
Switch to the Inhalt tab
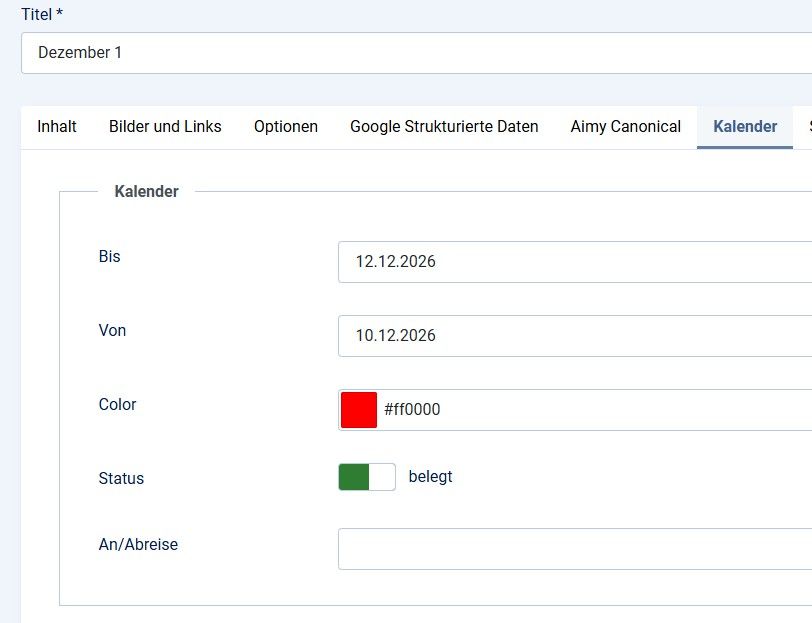[x=57, y=127]
